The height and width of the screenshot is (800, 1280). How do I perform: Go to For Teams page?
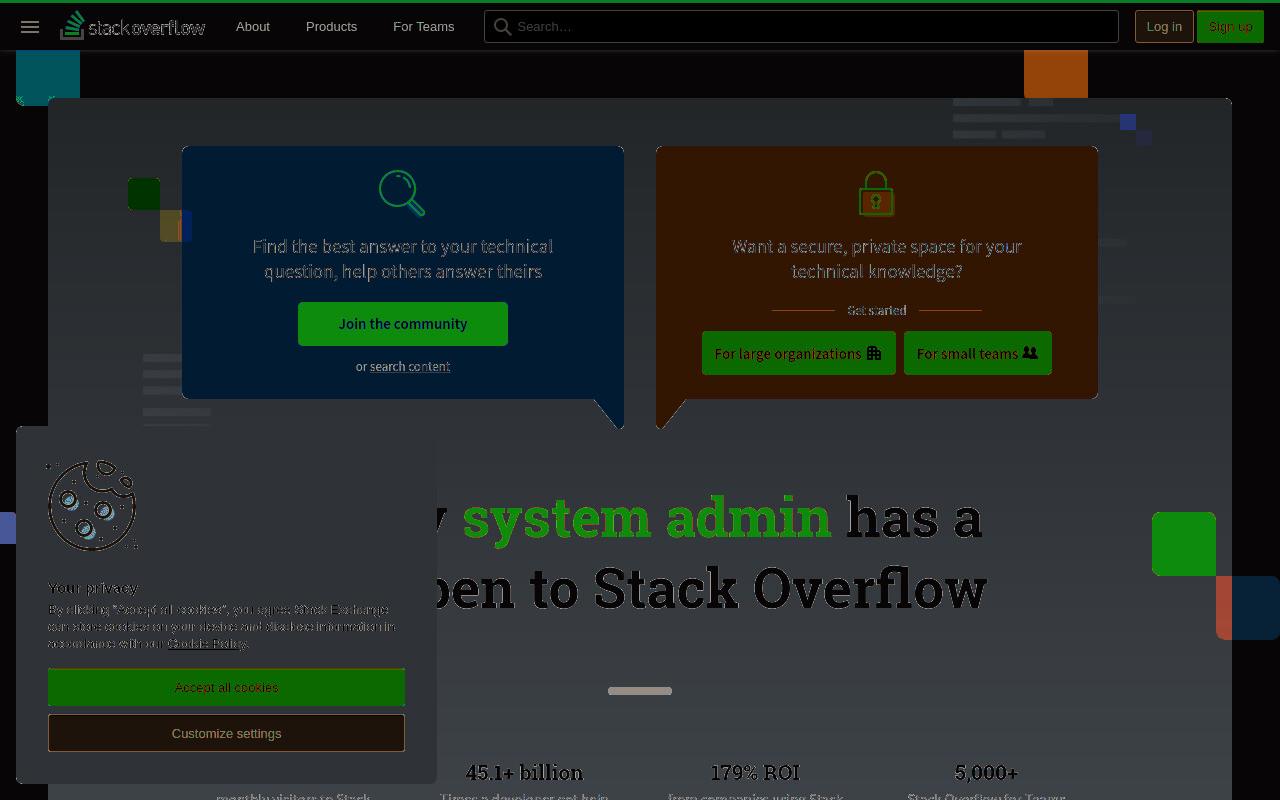424,27
